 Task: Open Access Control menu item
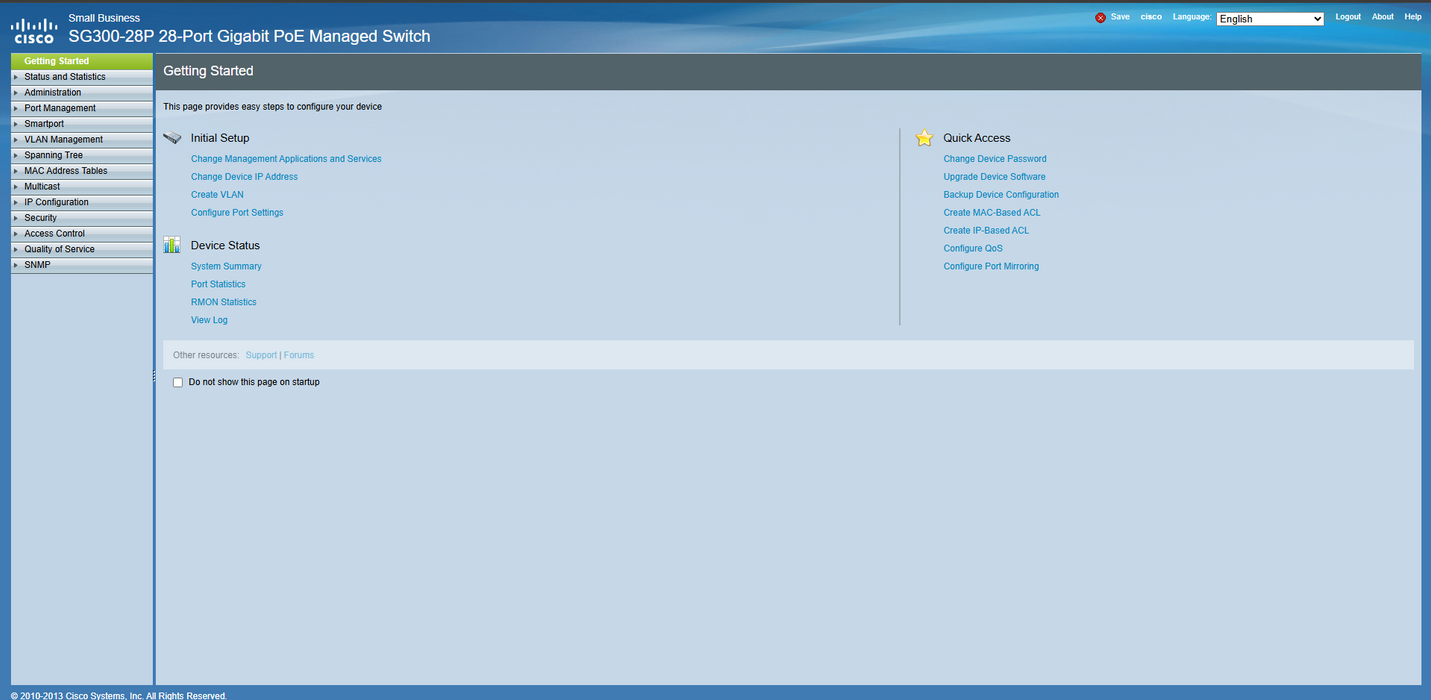82,233
